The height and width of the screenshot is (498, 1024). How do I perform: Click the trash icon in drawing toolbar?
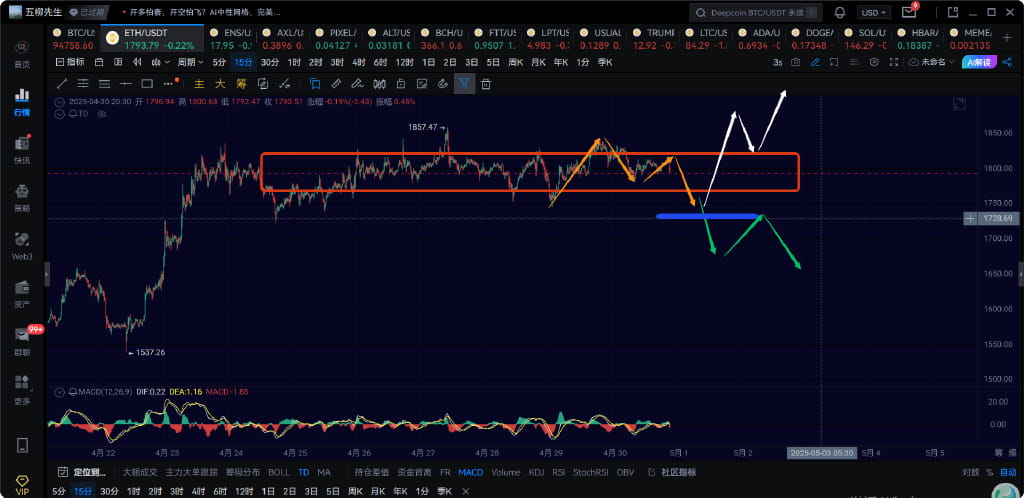point(486,84)
